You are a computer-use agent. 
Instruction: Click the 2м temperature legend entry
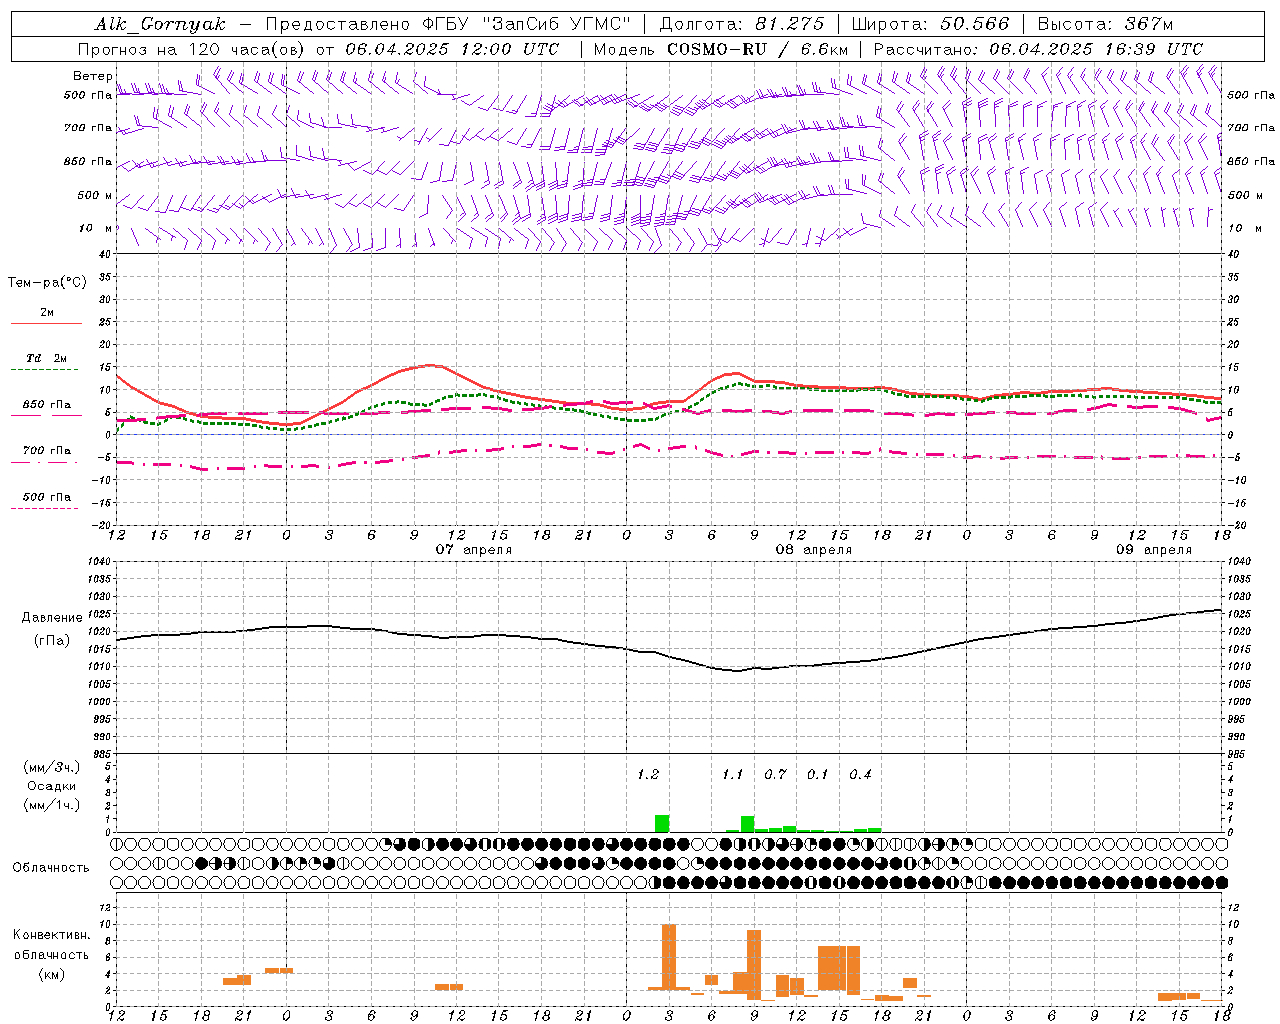click(x=47, y=313)
